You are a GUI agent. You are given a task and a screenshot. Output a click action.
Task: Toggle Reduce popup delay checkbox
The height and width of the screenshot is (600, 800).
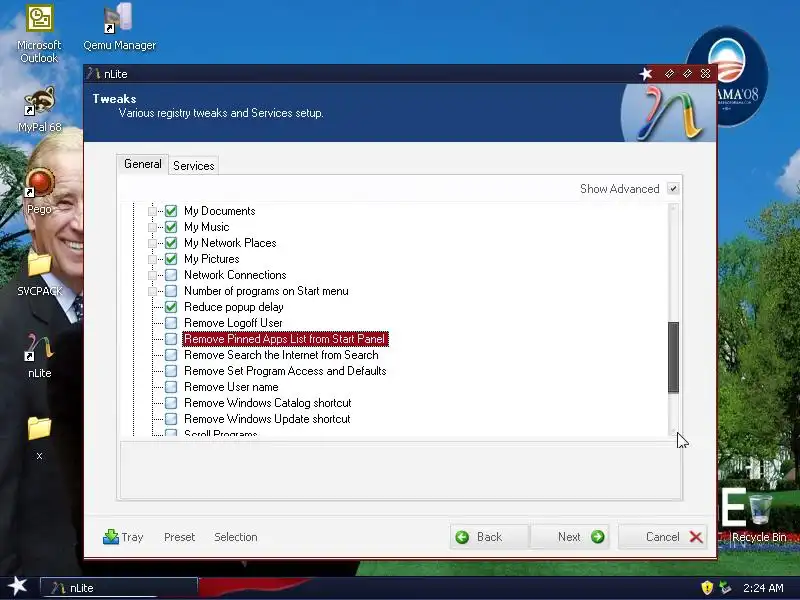pos(171,307)
